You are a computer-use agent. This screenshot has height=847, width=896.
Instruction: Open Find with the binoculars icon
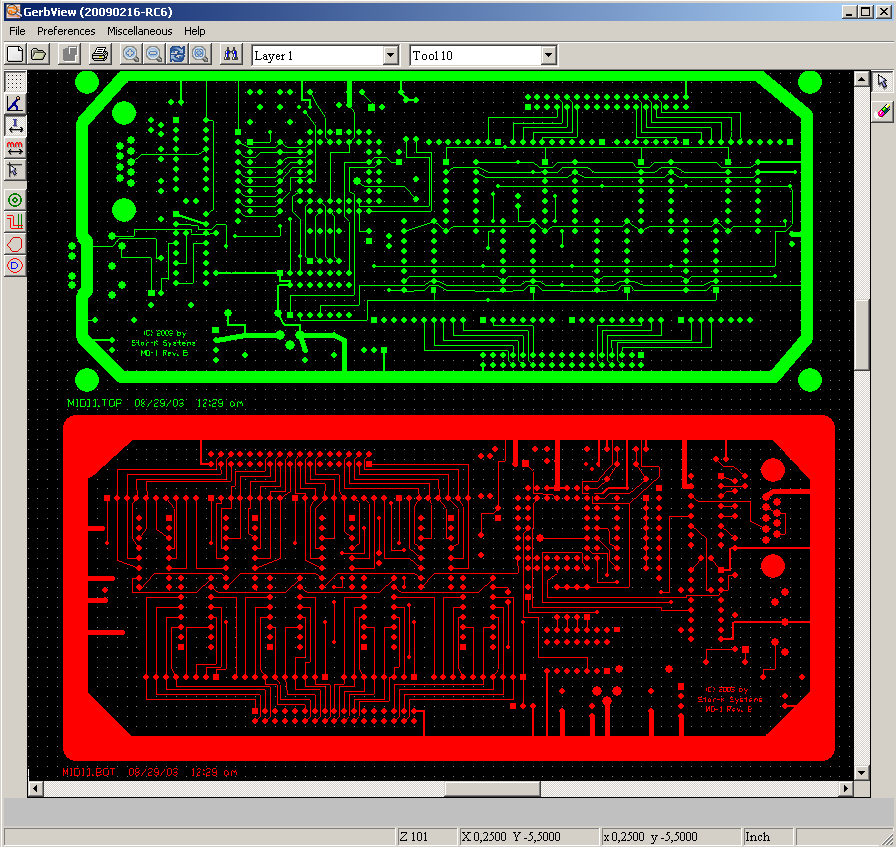pos(231,55)
